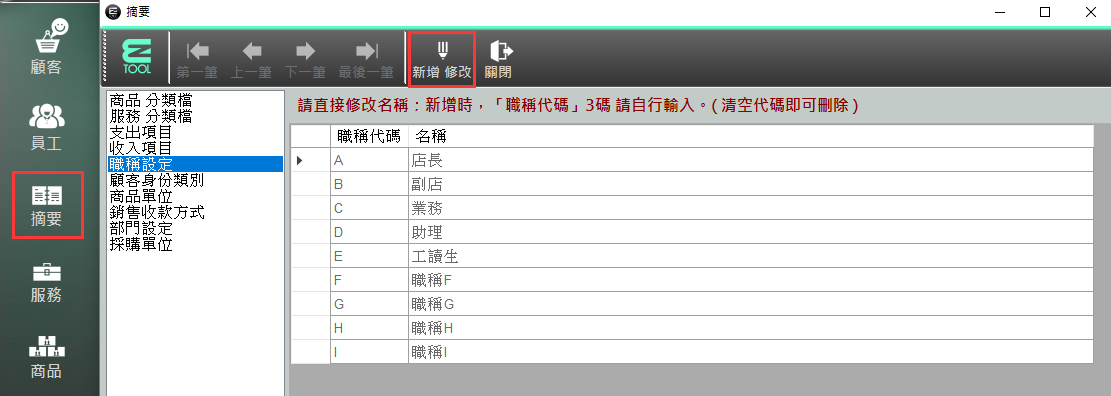1111x396 pixels.
Task: Click the 名稱 column header
Action: [x=751, y=136]
